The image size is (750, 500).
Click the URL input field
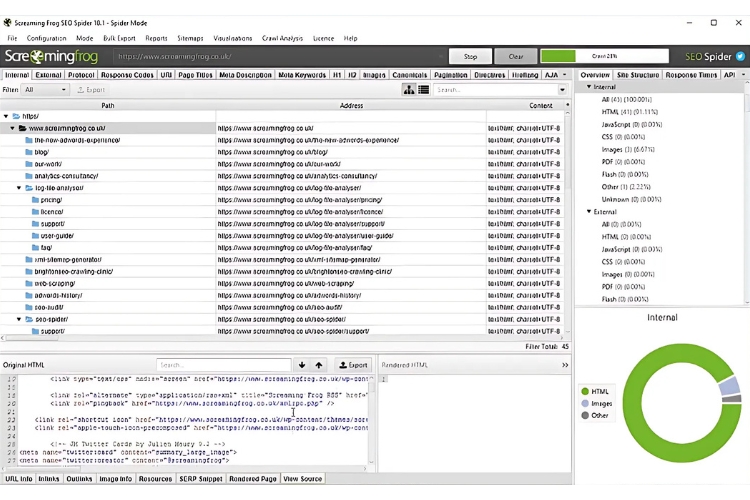274,56
